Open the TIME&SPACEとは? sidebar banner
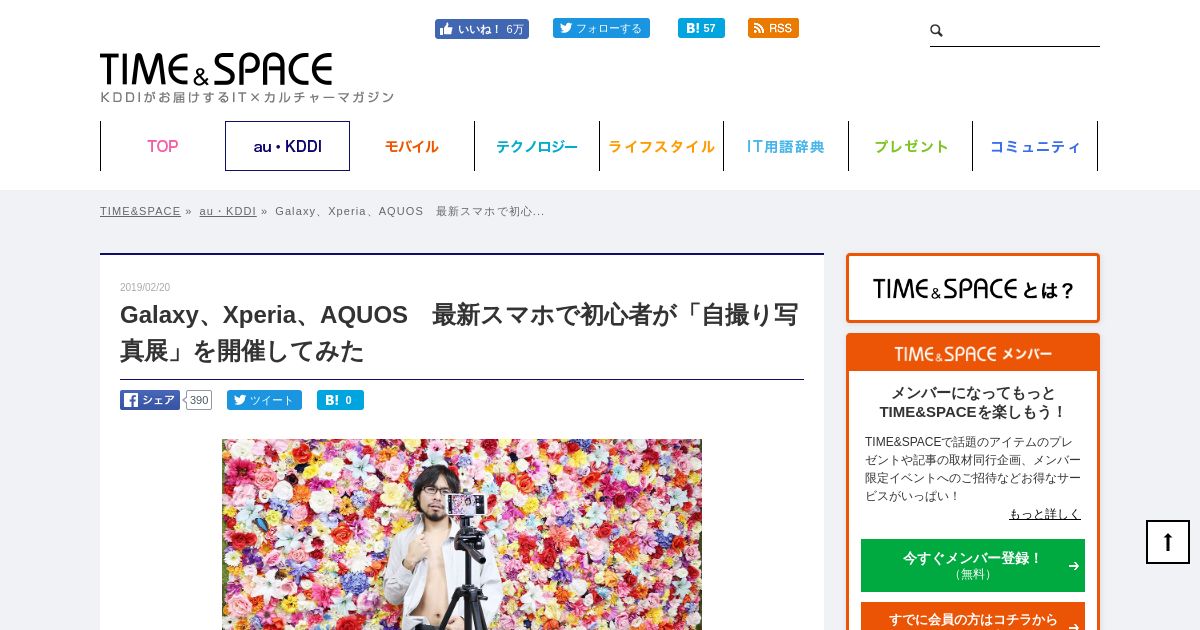Screen dimensions: 1200x630 point(973,288)
